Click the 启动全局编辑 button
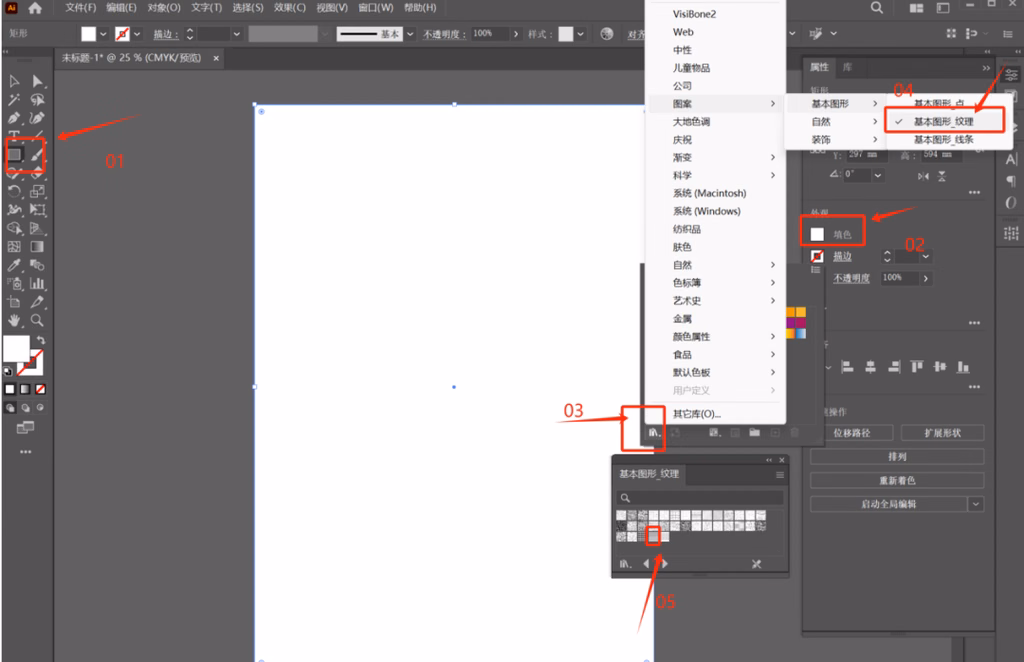 point(888,504)
